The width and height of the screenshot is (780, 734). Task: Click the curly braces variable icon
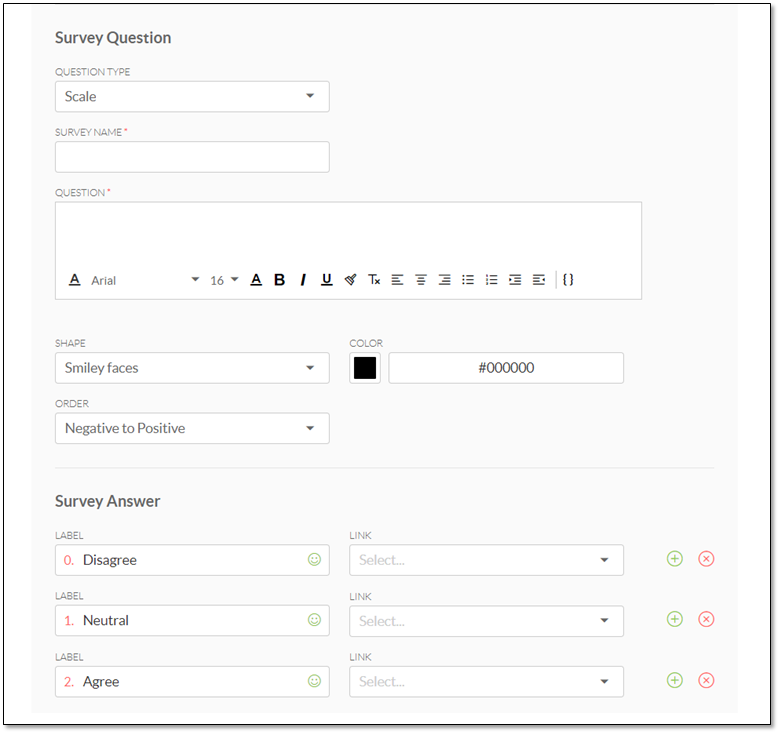tap(568, 280)
